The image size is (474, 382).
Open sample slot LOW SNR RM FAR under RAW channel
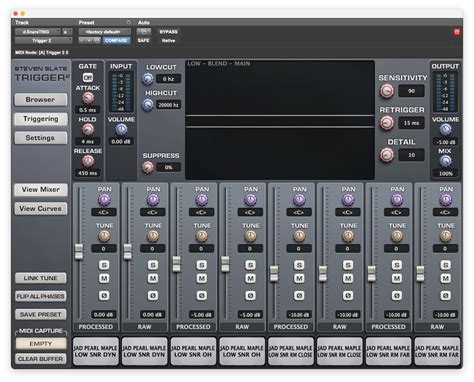[x=437, y=351]
